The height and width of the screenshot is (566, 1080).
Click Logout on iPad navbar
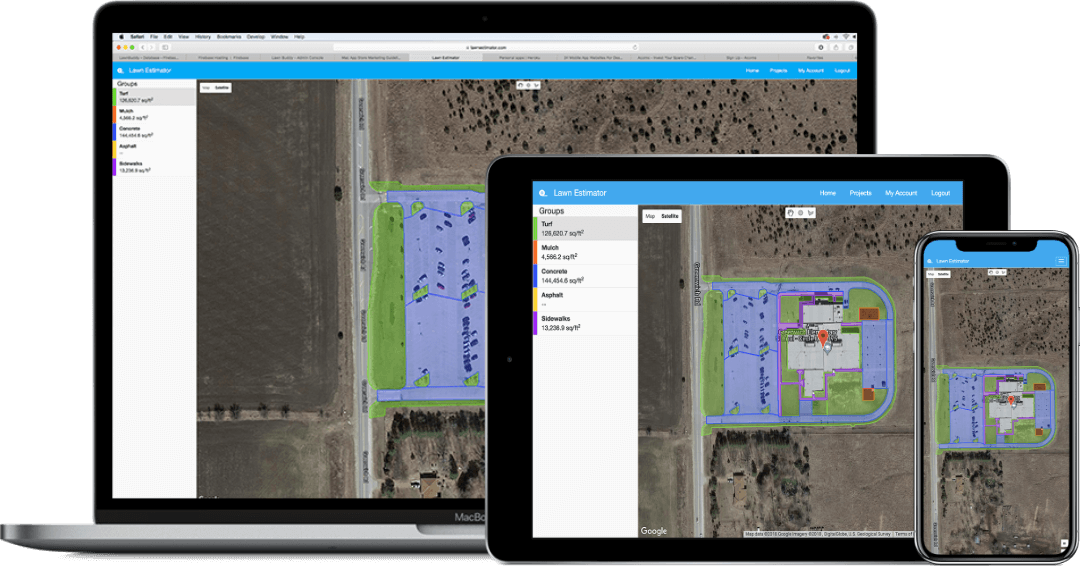coord(940,193)
